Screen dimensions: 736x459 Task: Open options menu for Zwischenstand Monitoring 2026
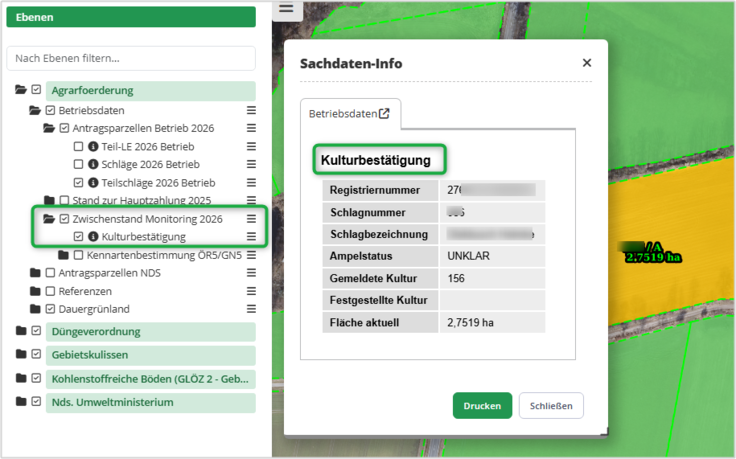click(251, 219)
